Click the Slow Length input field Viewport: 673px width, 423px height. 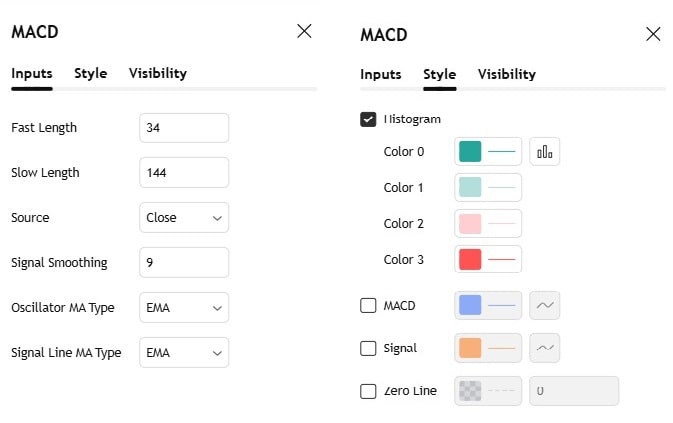[184, 172]
